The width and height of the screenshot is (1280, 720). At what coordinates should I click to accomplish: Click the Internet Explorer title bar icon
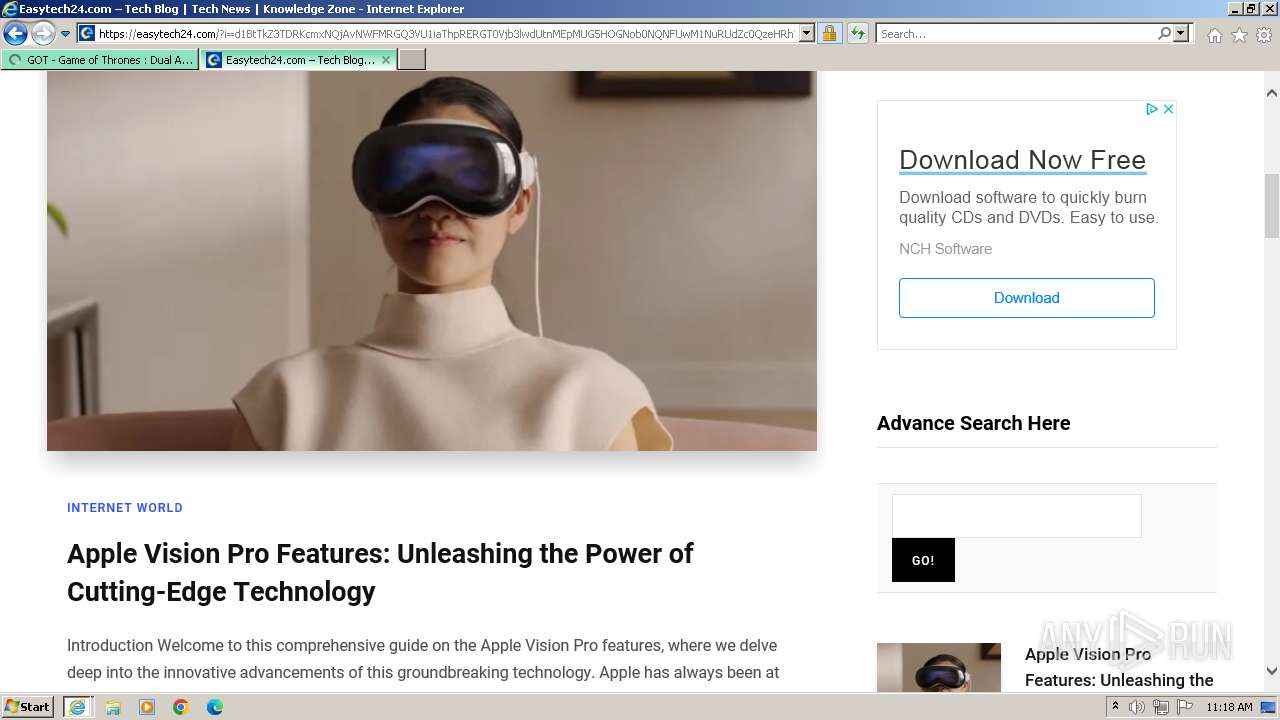tap(10, 9)
